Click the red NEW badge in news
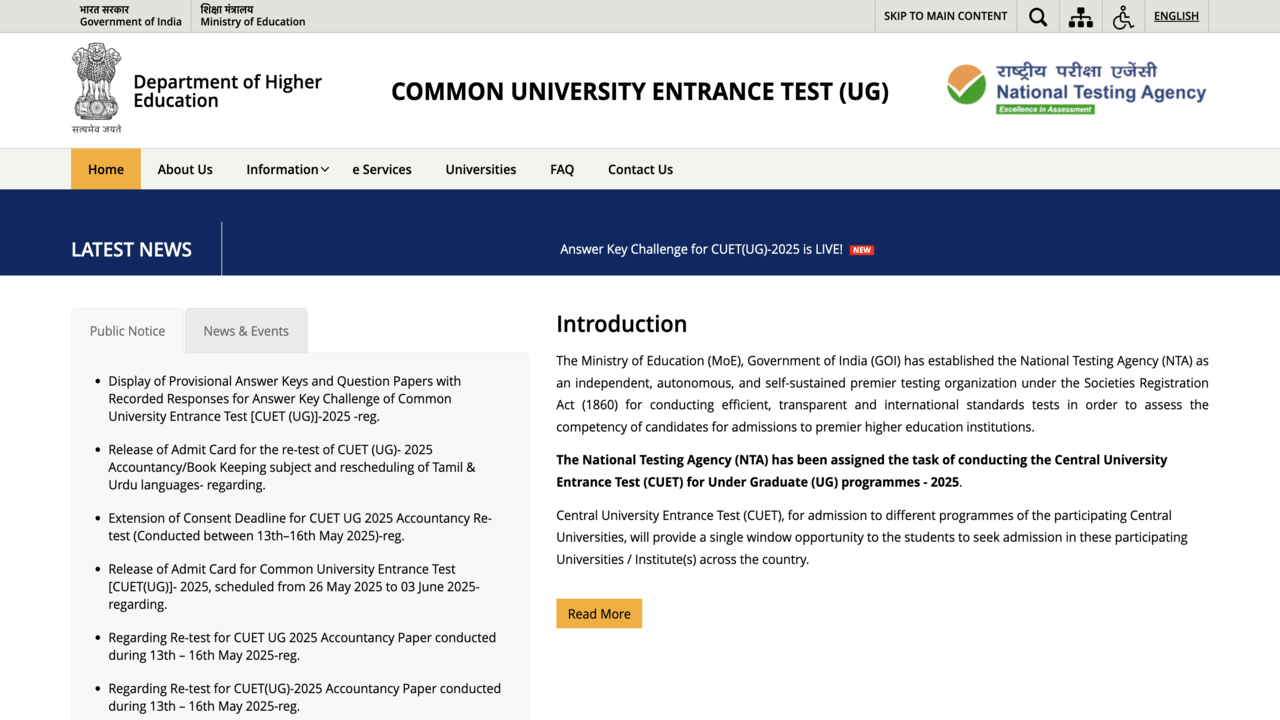This screenshot has width=1280, height=720. coord(861,250)
